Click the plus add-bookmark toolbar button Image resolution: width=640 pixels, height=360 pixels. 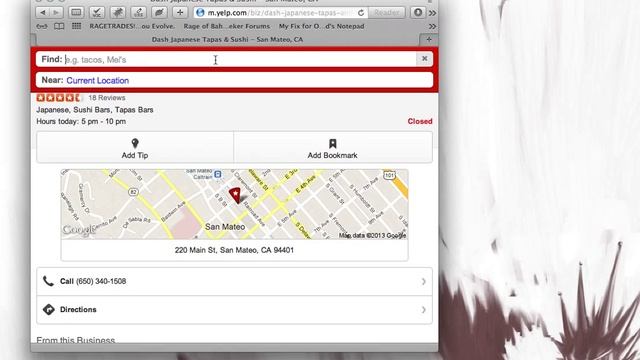(180, 13)
